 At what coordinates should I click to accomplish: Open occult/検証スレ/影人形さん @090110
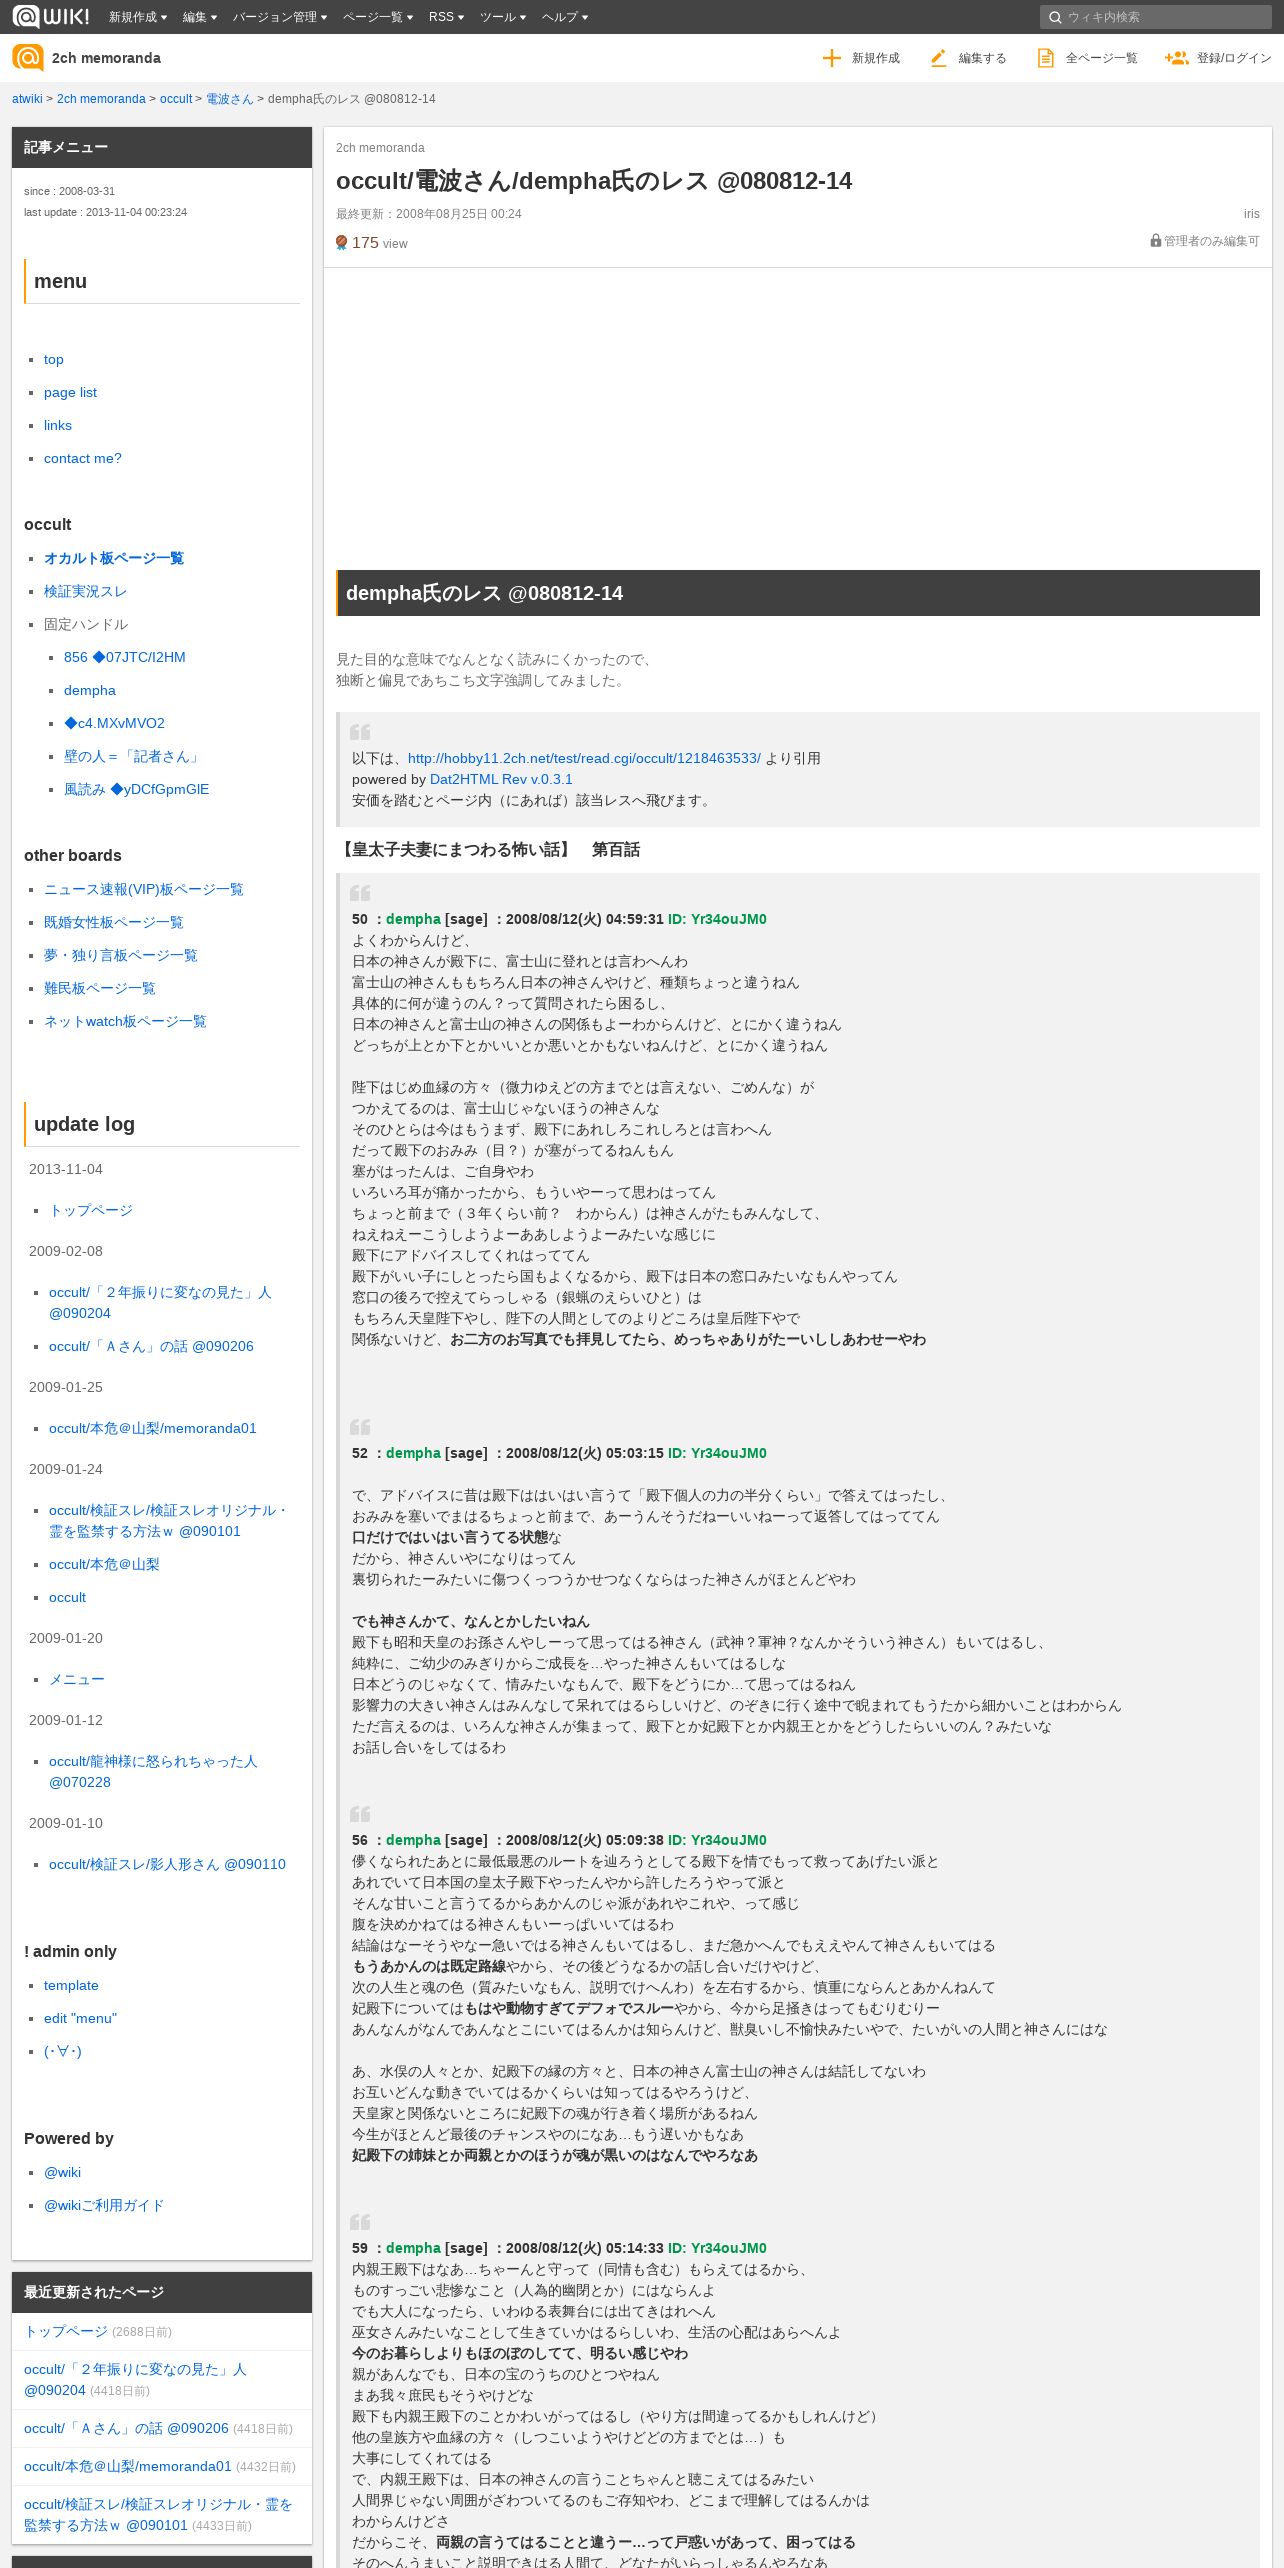[x=167, y=1864]
